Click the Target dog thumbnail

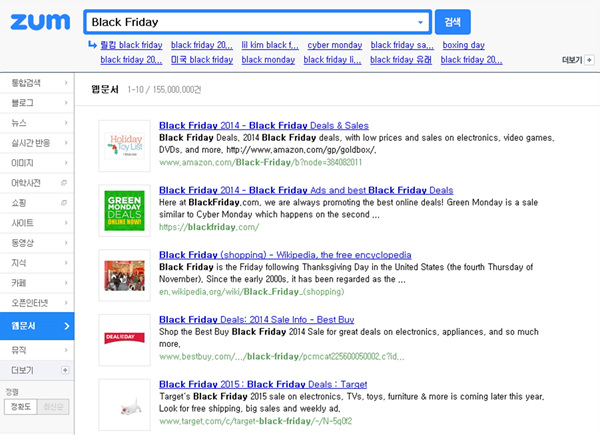(124, 405)
